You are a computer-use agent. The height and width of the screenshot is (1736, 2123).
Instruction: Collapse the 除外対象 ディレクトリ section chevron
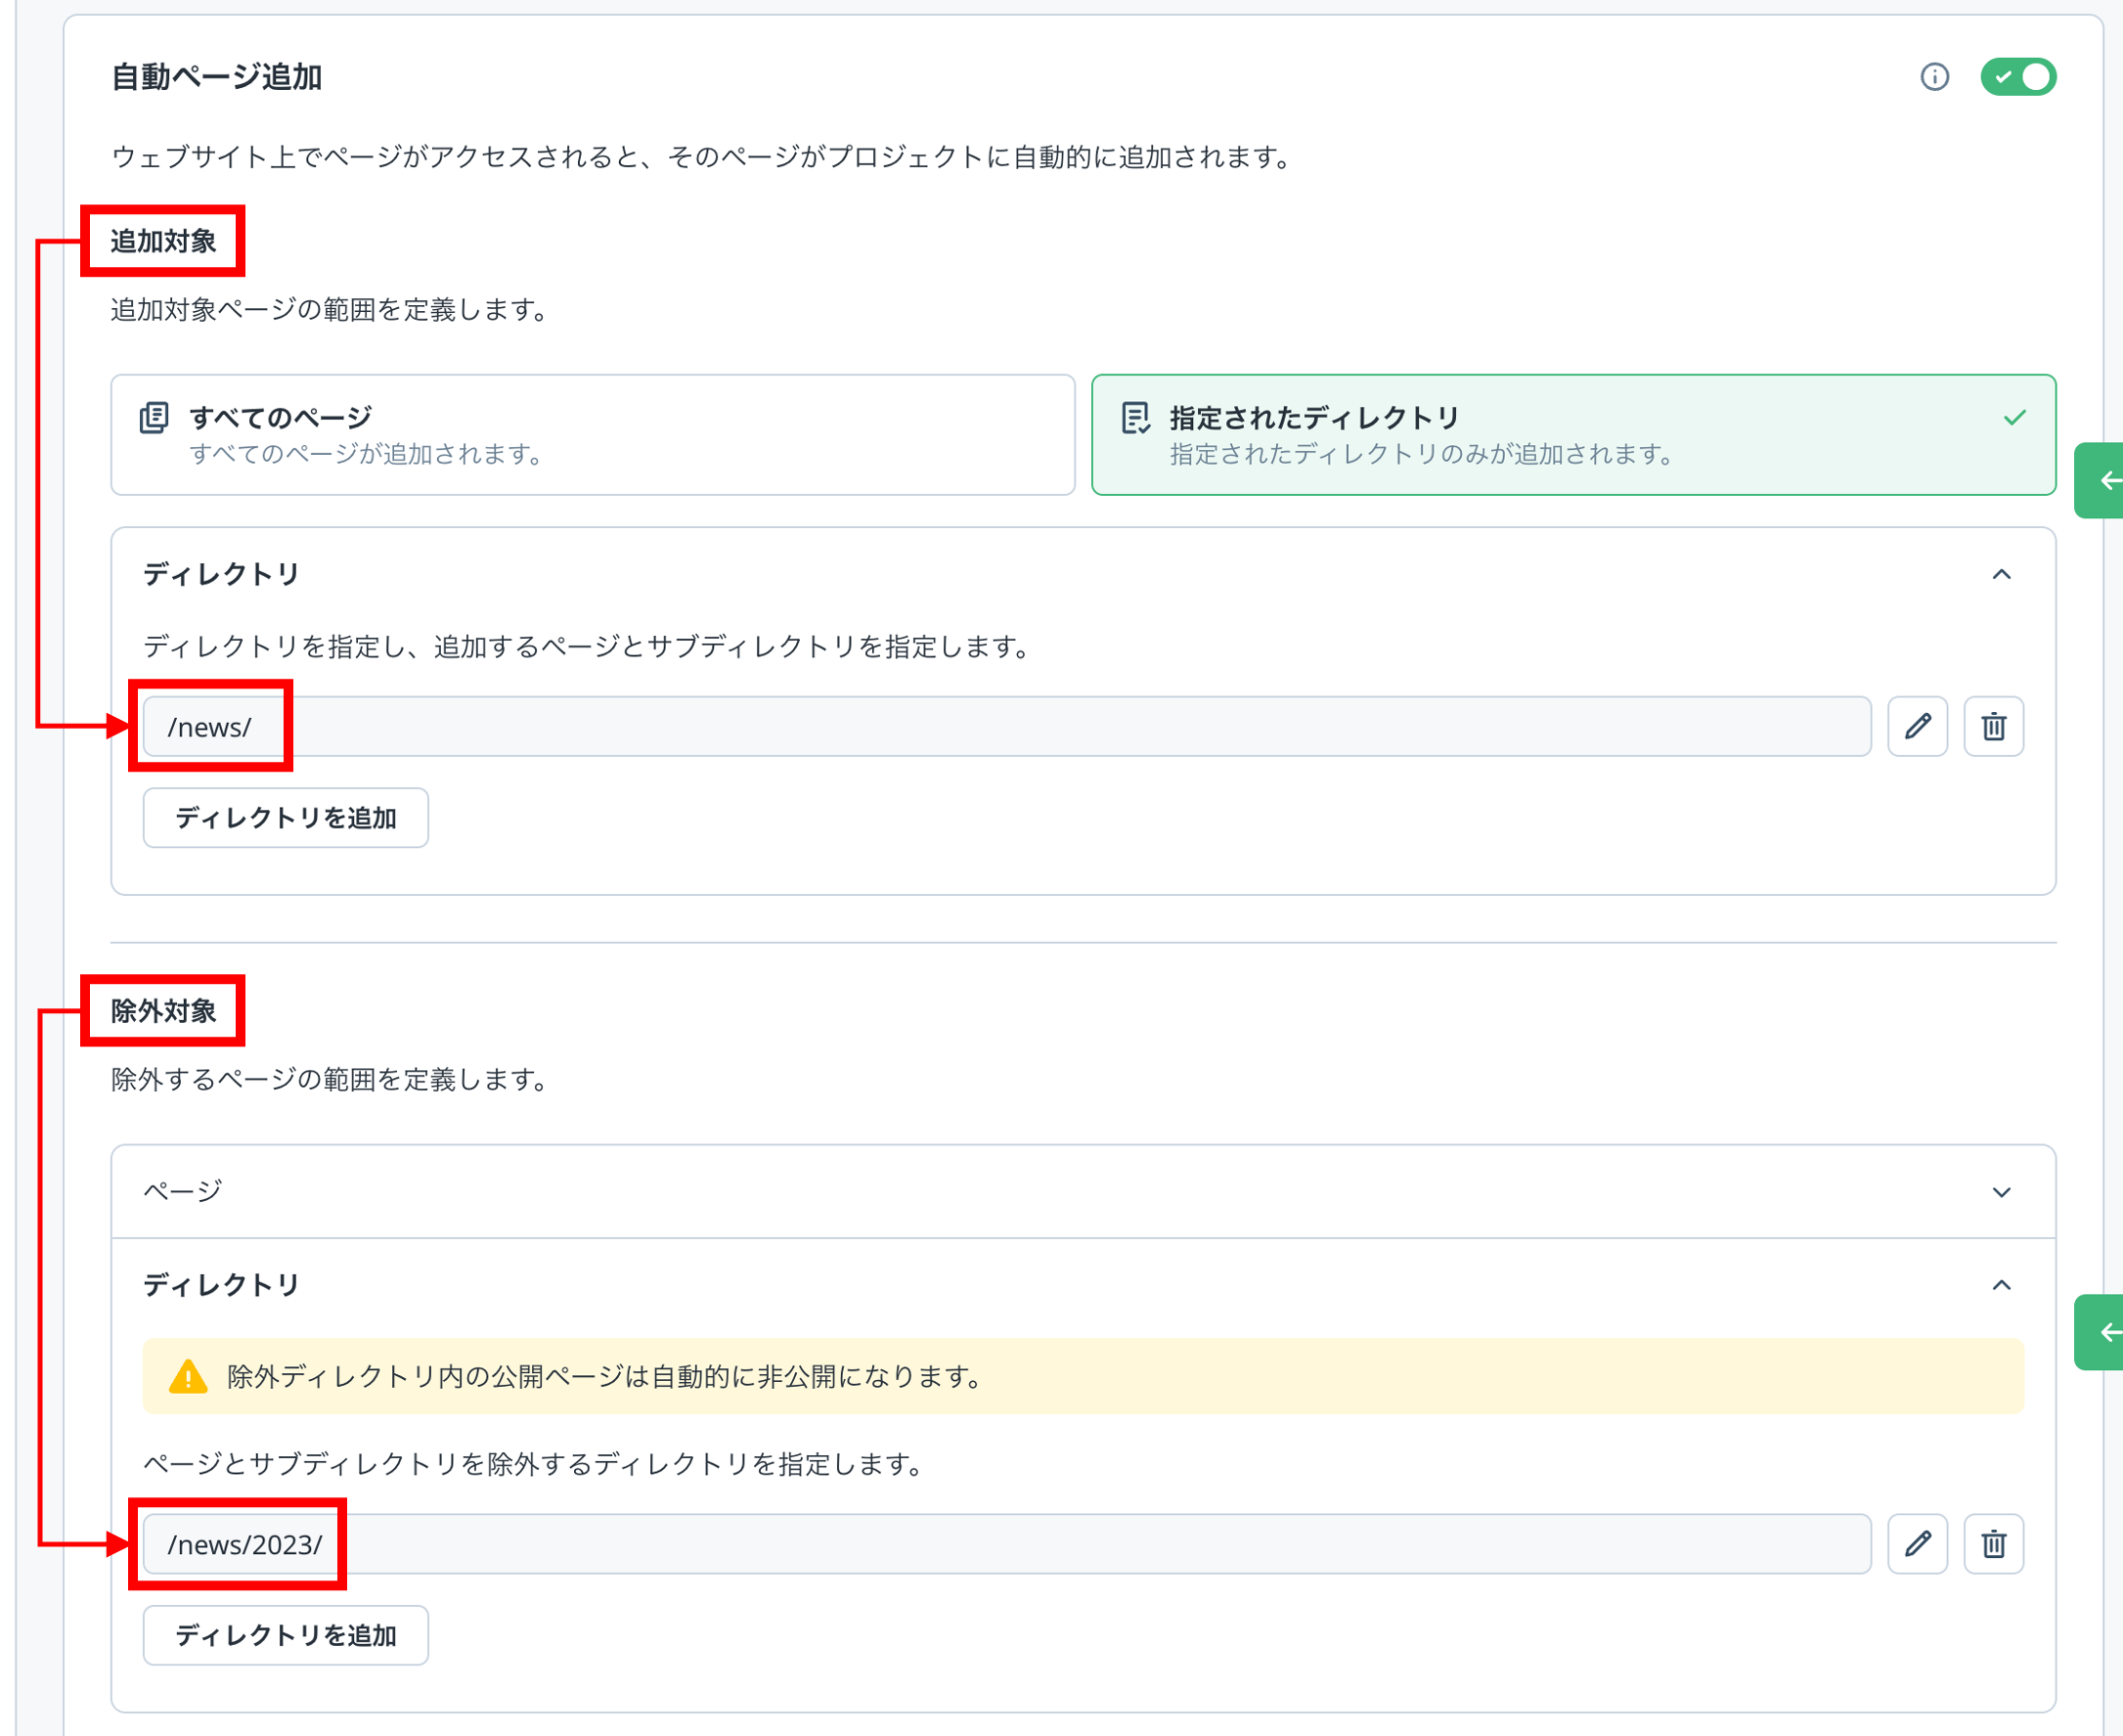pyautogui.click(x=2000, y=1286)
